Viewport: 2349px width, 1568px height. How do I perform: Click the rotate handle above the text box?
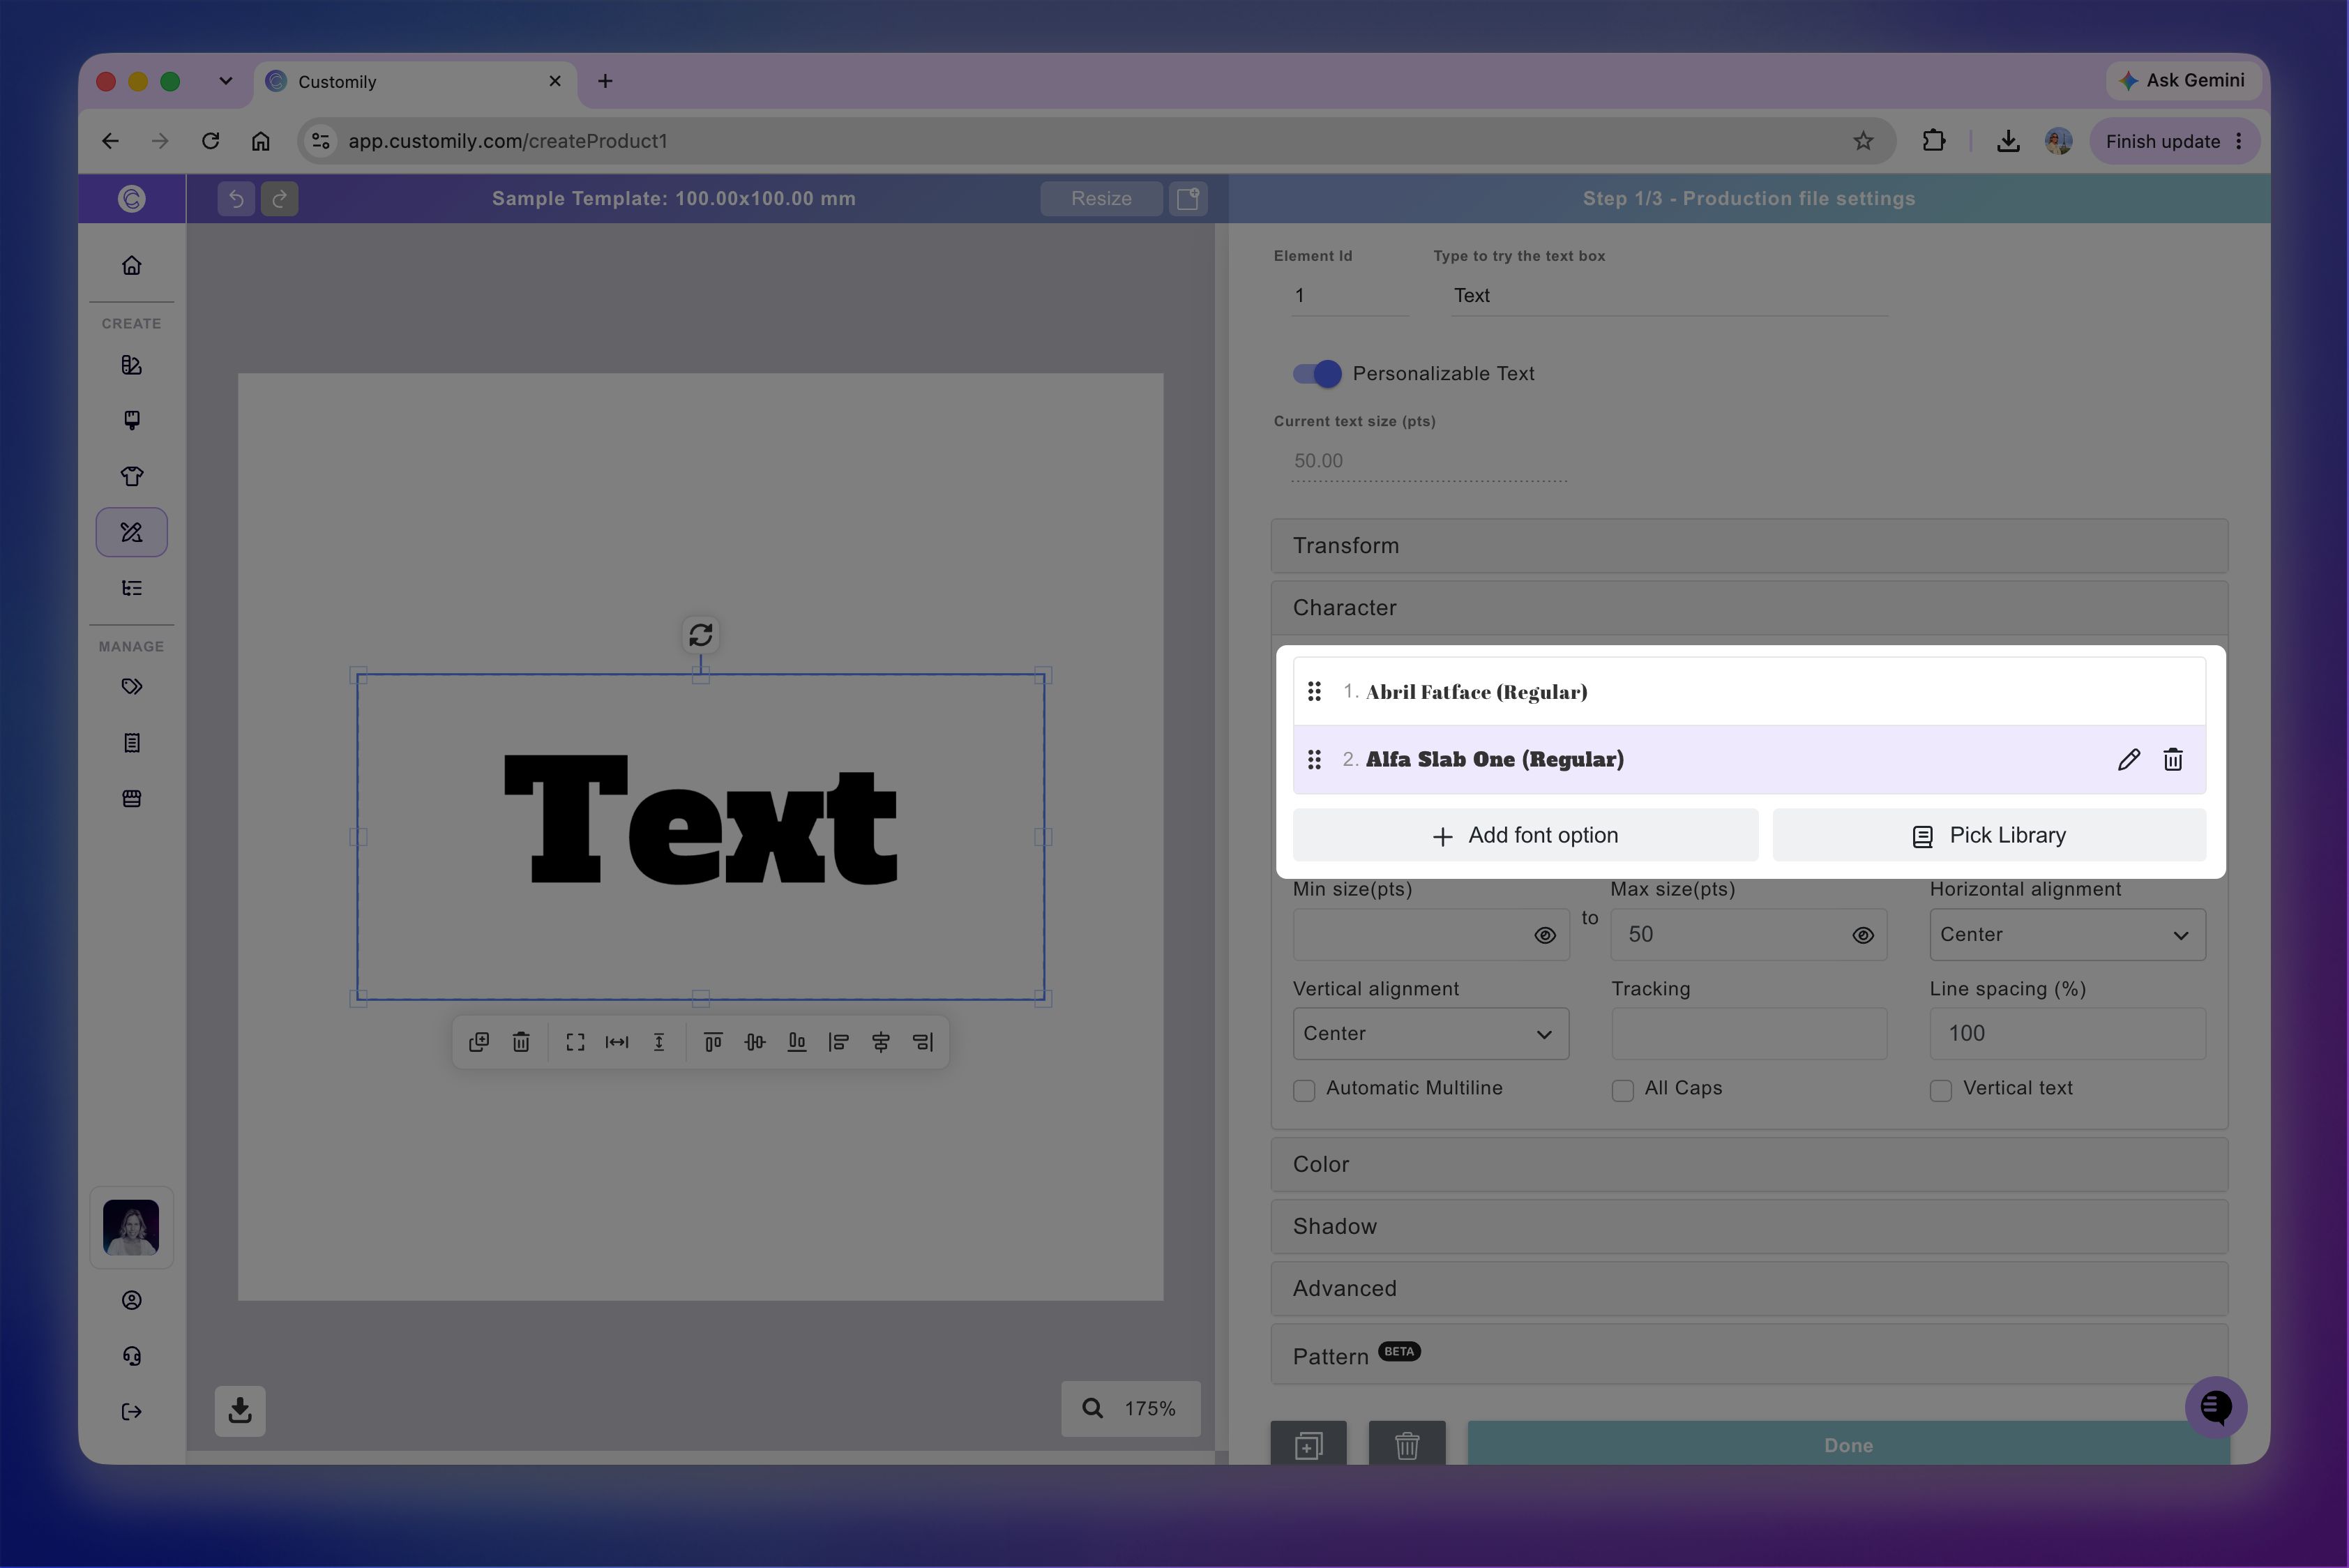[700, 634]
